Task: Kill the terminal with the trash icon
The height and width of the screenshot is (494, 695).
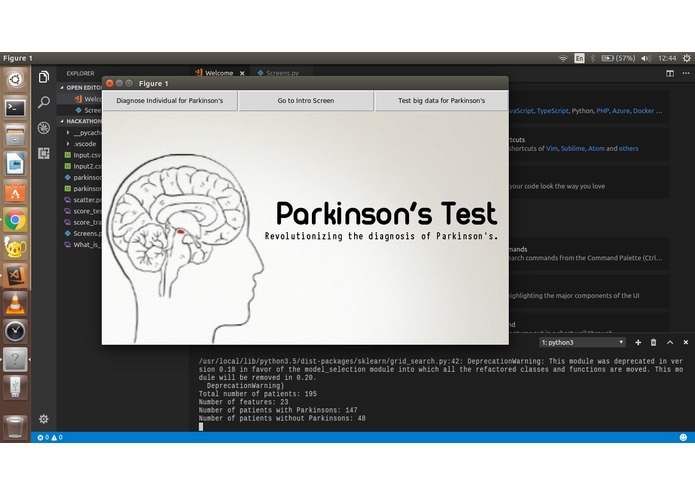Action: (653, 342)
